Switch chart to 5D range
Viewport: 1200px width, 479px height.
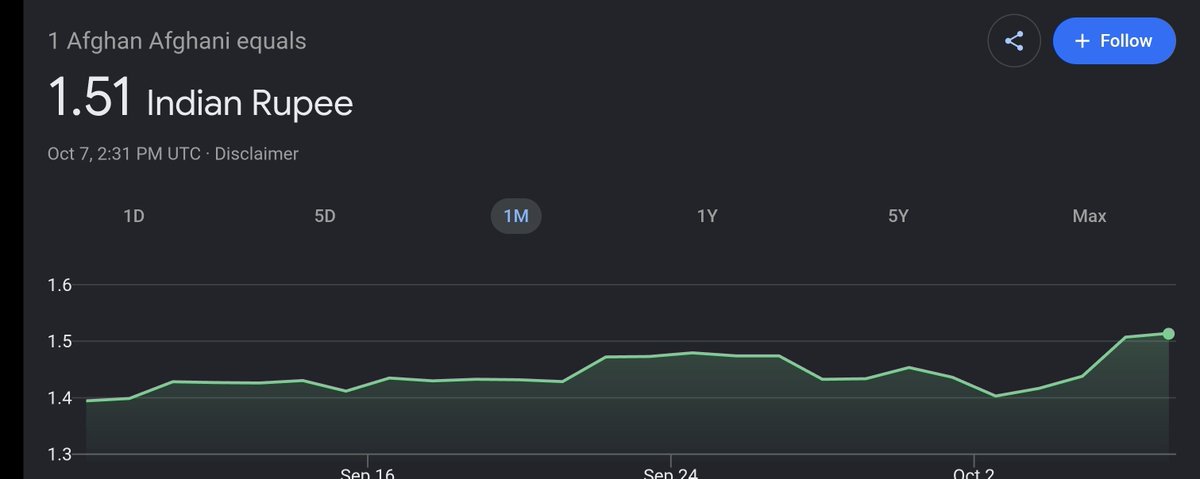click(x=325, y=216)
